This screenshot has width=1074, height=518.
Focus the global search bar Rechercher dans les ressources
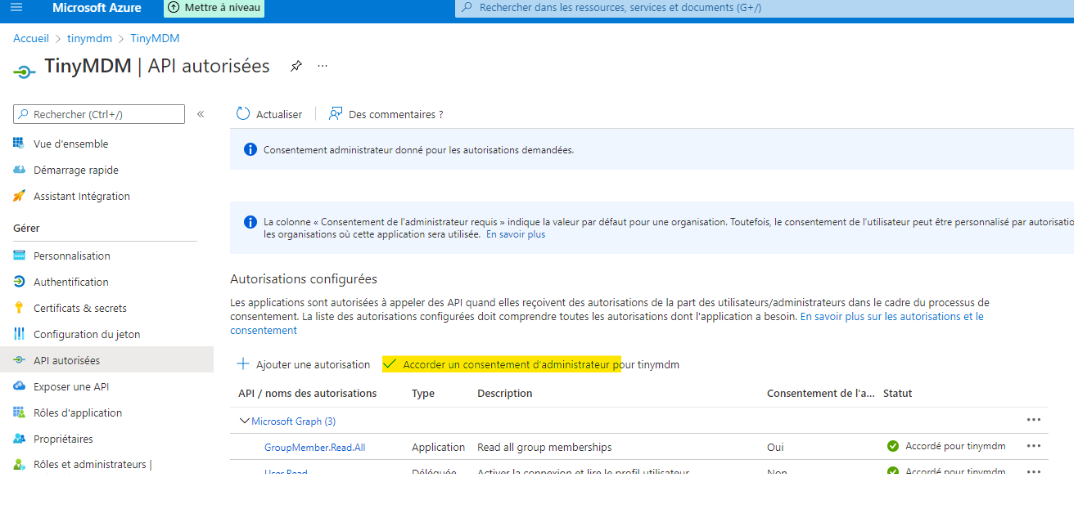[x=764, y=8]
